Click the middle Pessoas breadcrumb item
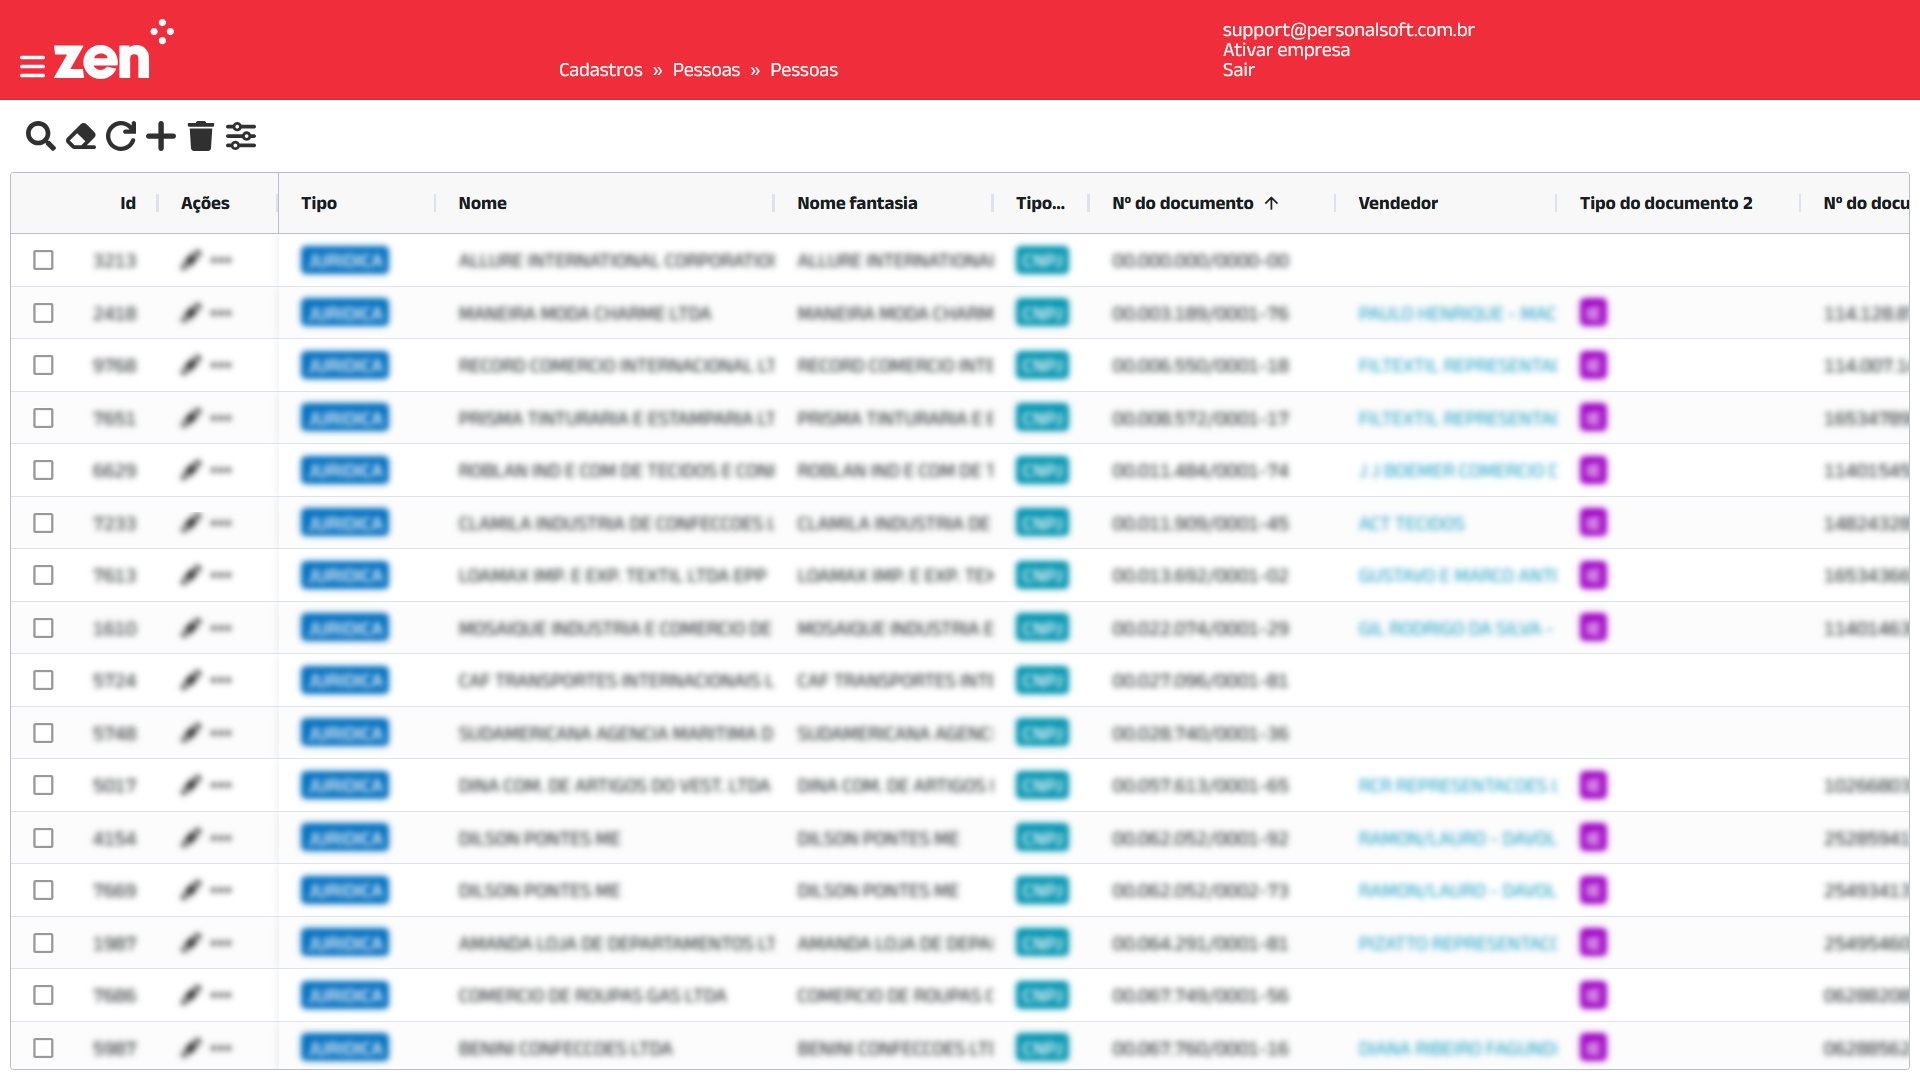This screenshot has height=1080, width=1920. pyautogui.click(x=706, y=70)
